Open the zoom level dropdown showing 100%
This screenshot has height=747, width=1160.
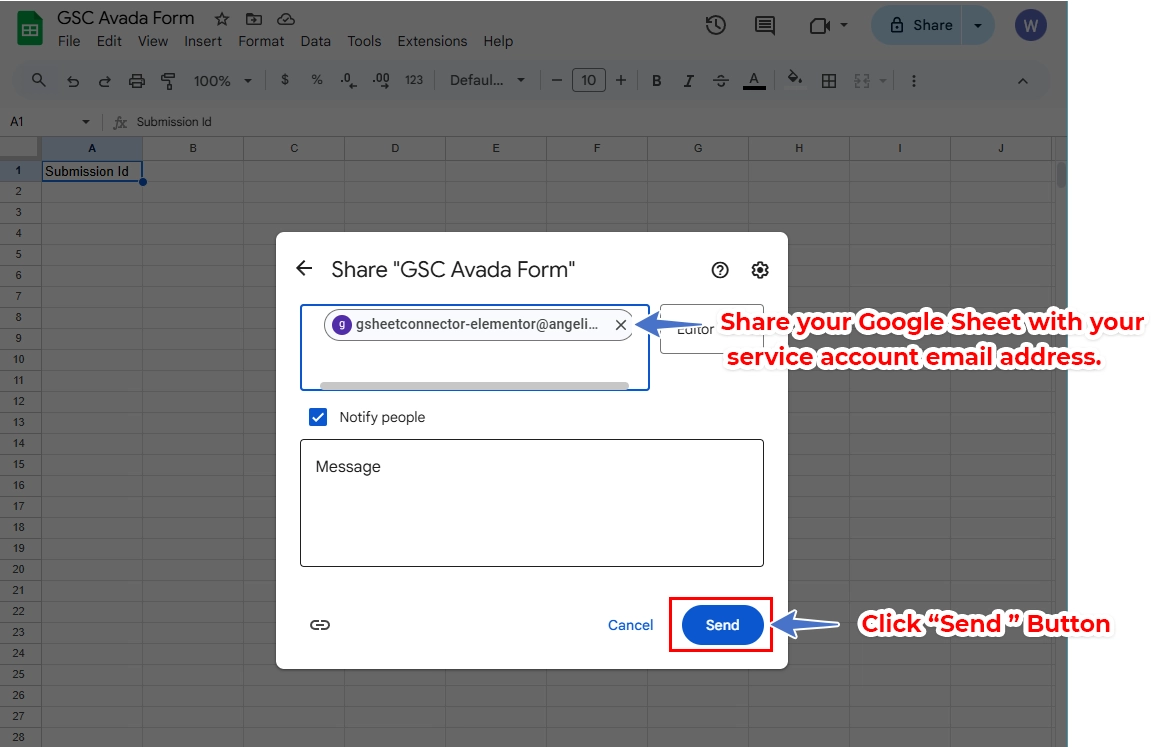[220, 80]
